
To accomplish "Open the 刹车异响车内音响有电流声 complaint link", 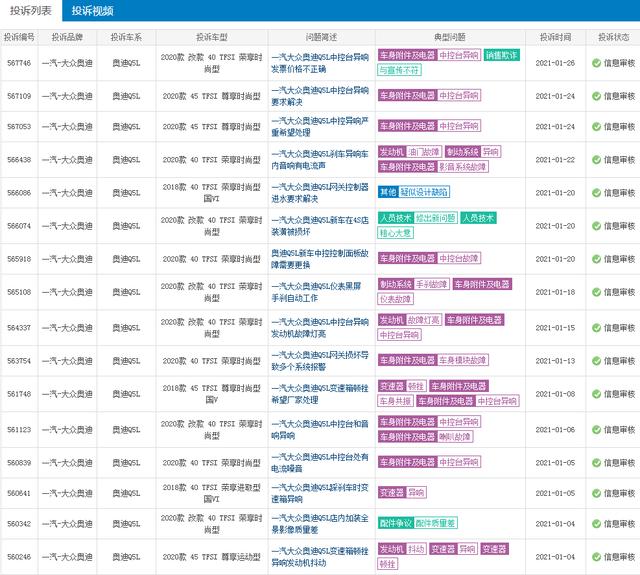I will (320, 160).
